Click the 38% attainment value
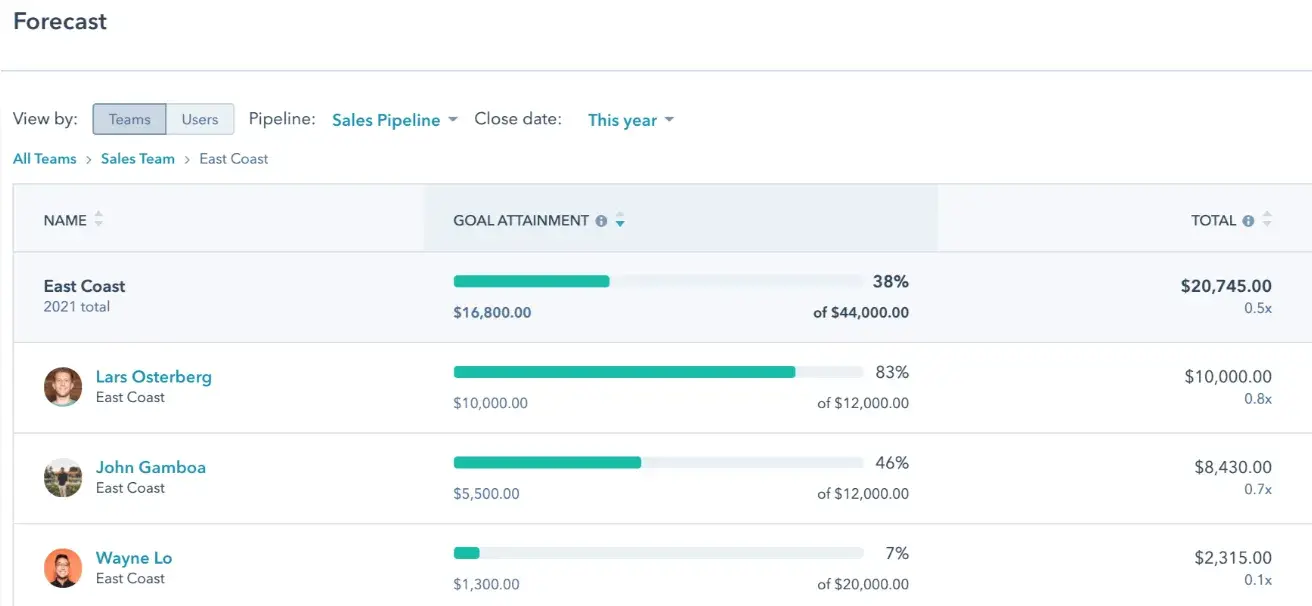This screenshot has width=1312, height=606. click(x=892, y=282)
